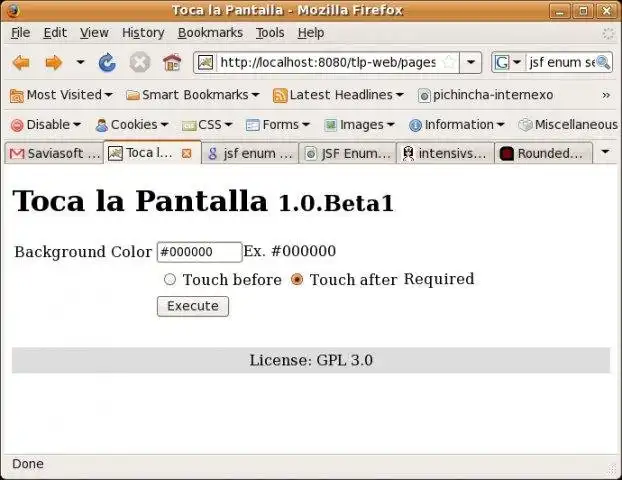Click the throbber activity icon
Screen dimensions: 622x480
coord(608,33)
